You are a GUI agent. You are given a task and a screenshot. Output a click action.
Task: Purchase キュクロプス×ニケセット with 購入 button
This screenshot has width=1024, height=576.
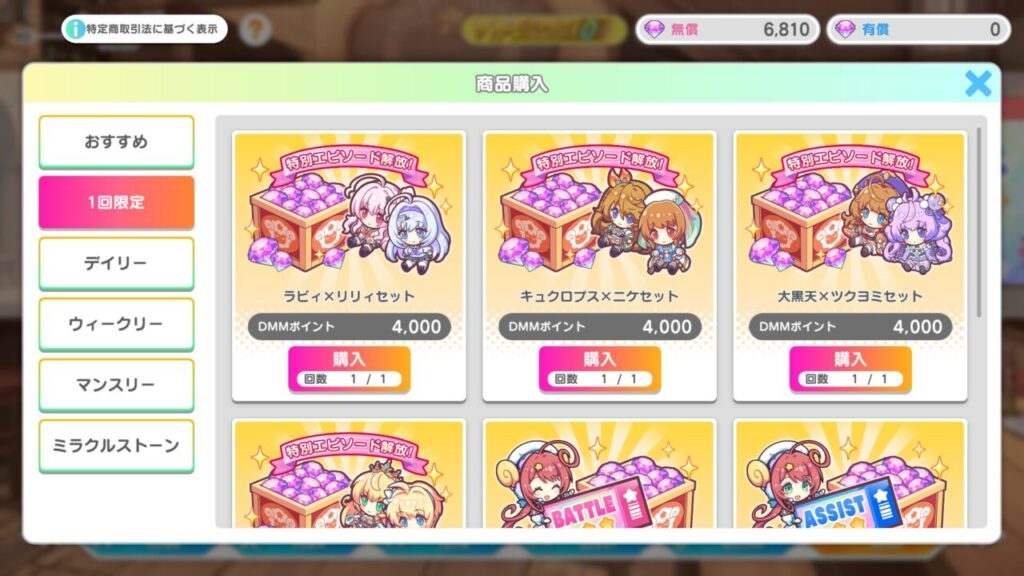point(600,369)
